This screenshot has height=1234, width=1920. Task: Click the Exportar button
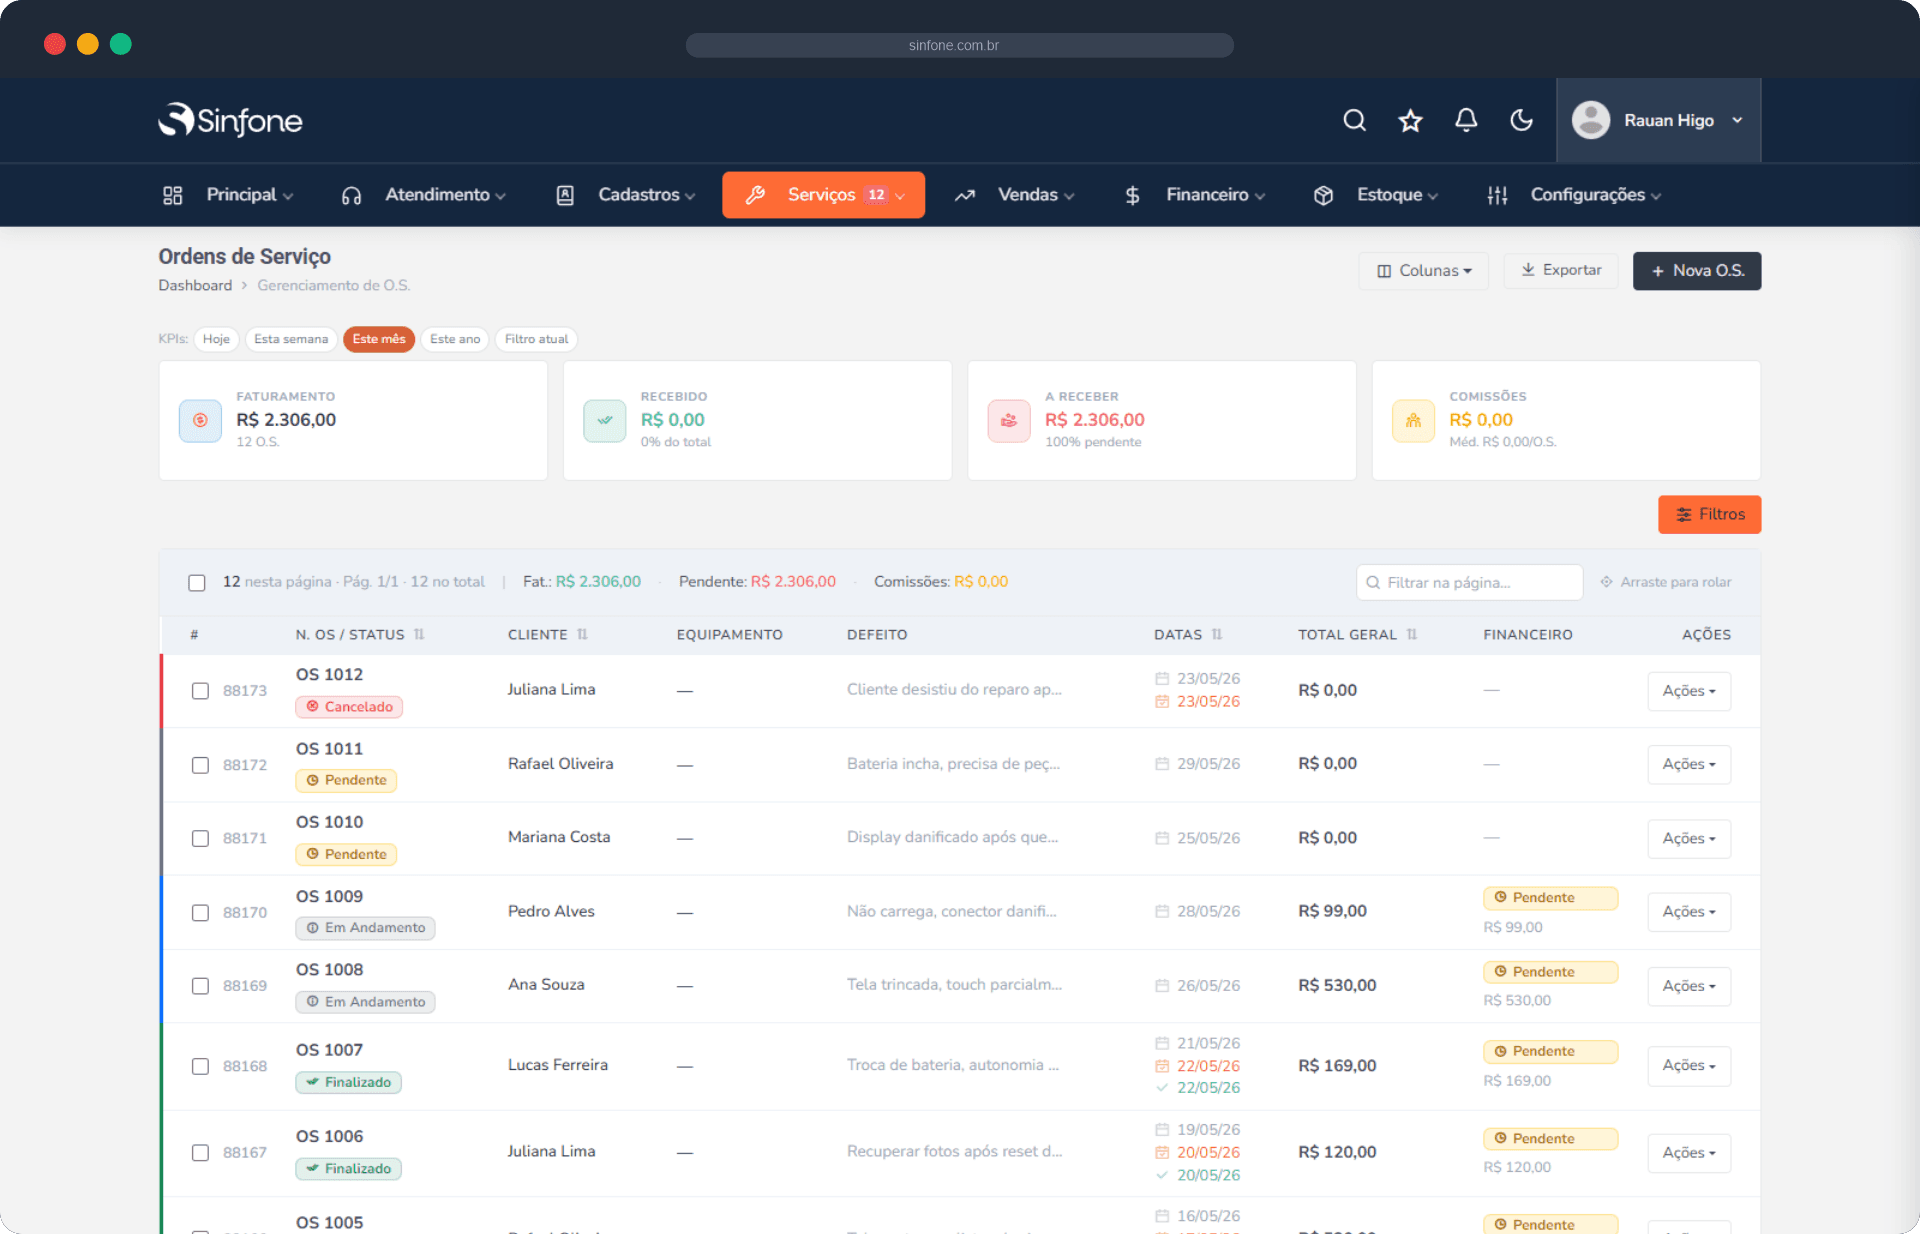1561,270
